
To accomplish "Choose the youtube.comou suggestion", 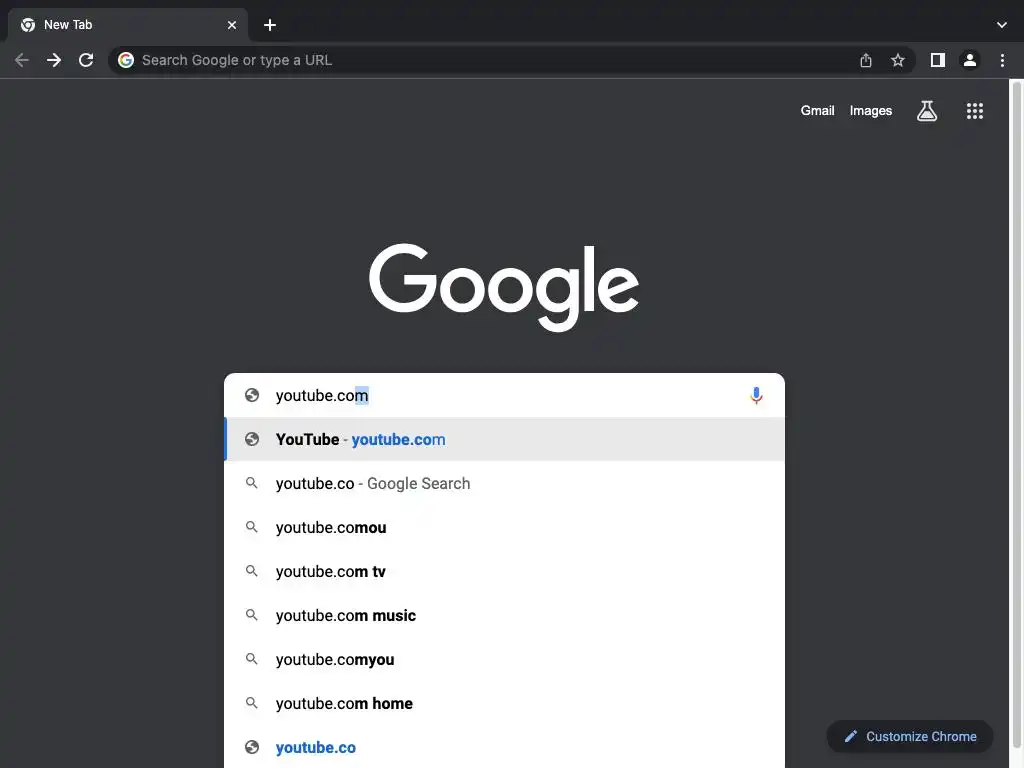I will [504, 527].
